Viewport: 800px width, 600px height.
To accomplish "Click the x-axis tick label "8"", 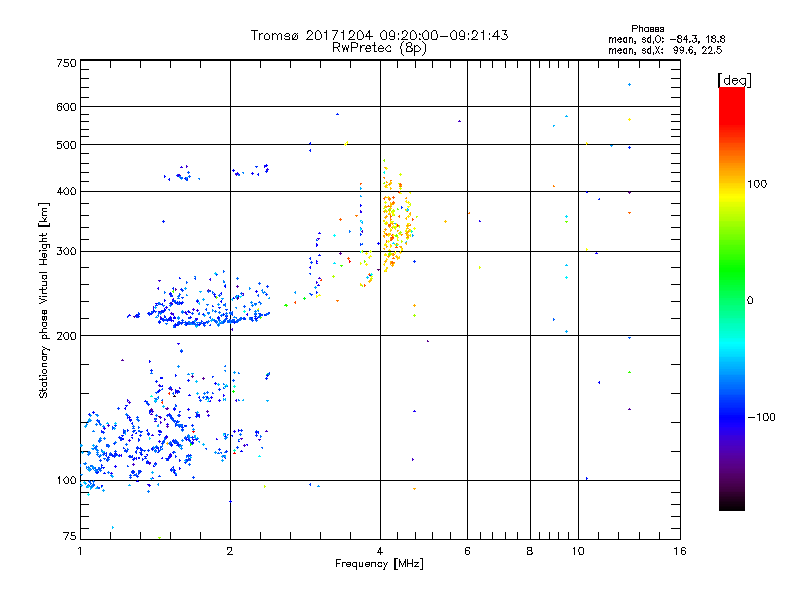I will (530, 551).
